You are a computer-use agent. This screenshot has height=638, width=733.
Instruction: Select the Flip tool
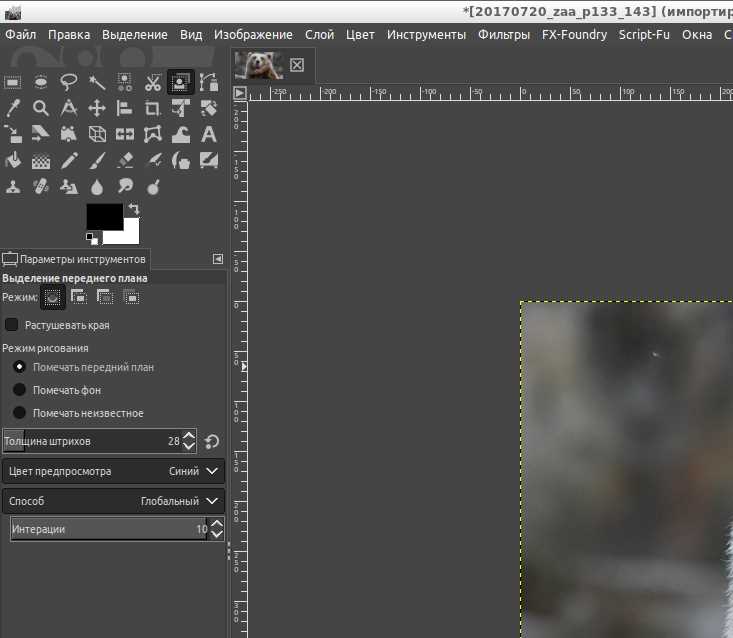point(125,135)
